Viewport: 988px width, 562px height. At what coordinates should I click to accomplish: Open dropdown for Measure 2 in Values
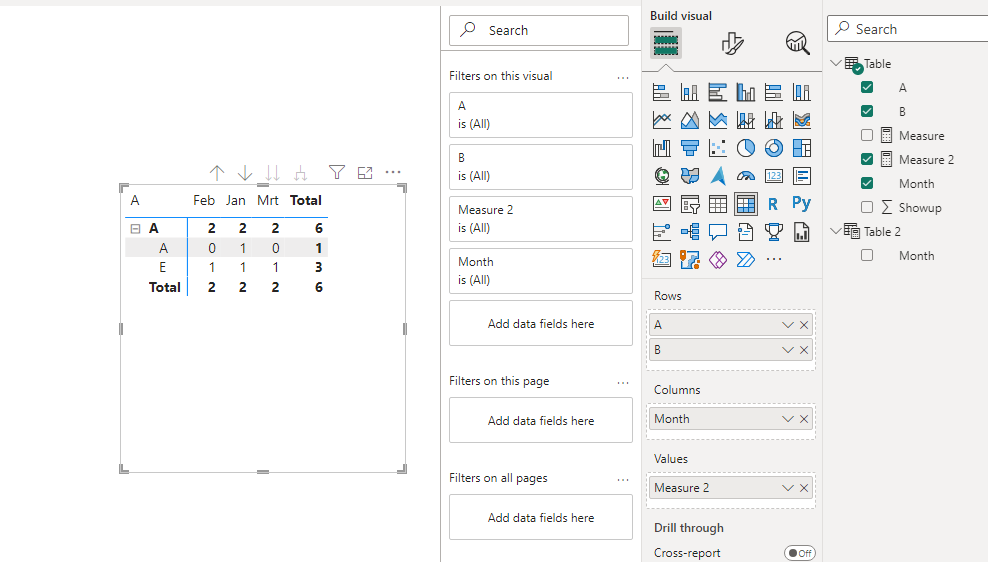788,488
